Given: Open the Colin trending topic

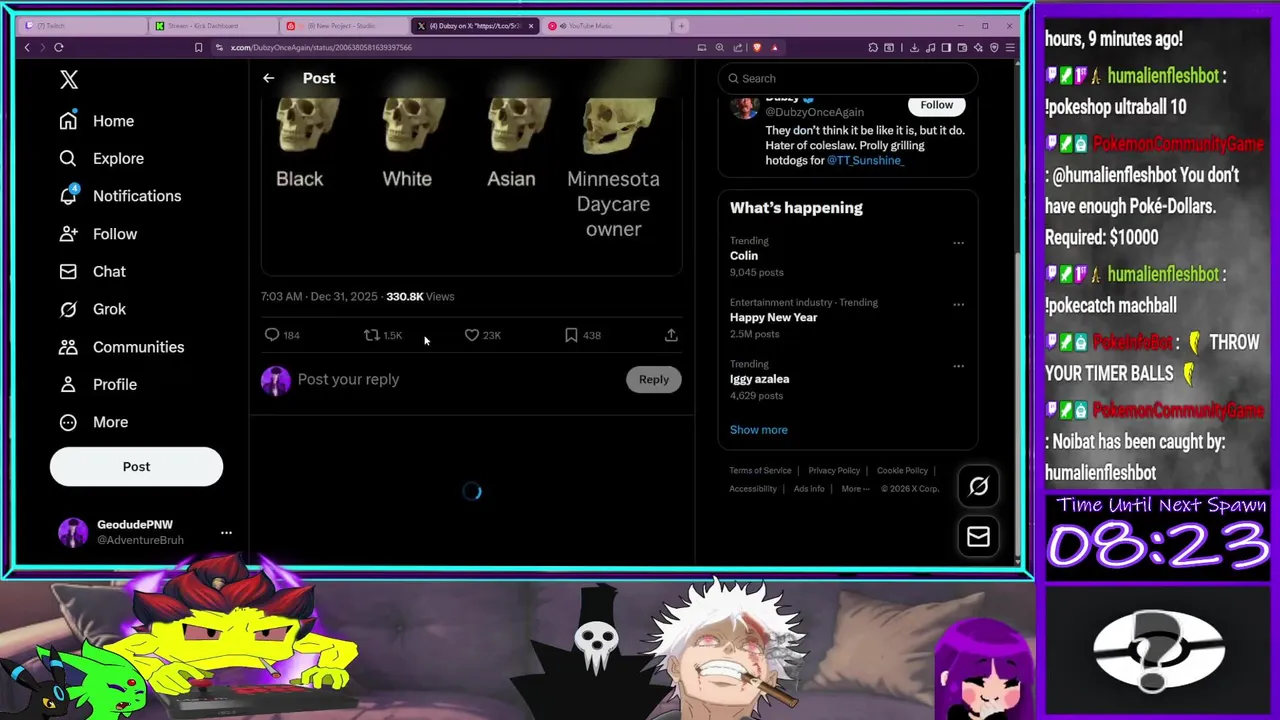Looking at the screenshot, I should click(744, 256).
